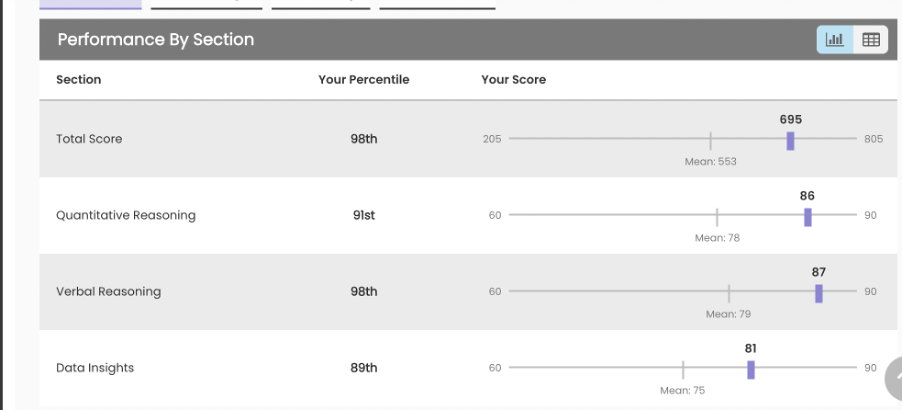Click the scroll-to-top arrow button
Image resolution: width=902 pixels, height=410 pixels.
pyautogui.click(x=892, y=373)
